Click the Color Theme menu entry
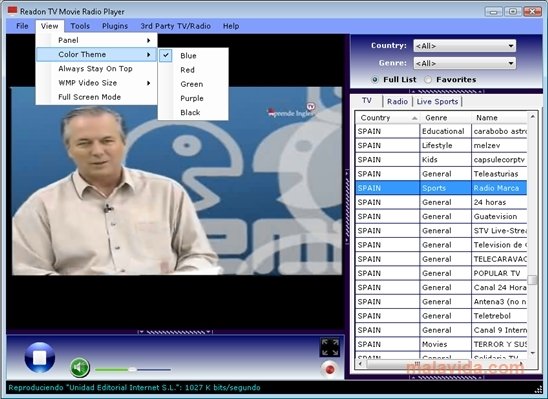The width and height of the screenshot is (548, 399). tap(96, 55)
